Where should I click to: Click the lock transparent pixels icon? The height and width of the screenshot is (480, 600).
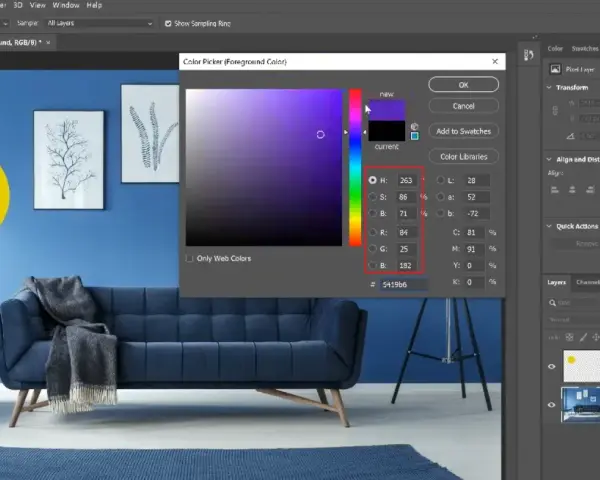(569, 337)
